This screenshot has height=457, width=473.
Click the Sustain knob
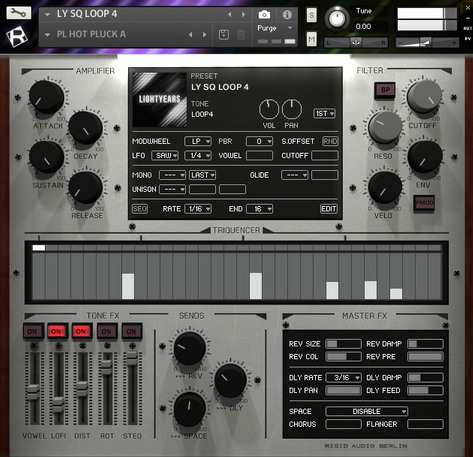point(46,157)
